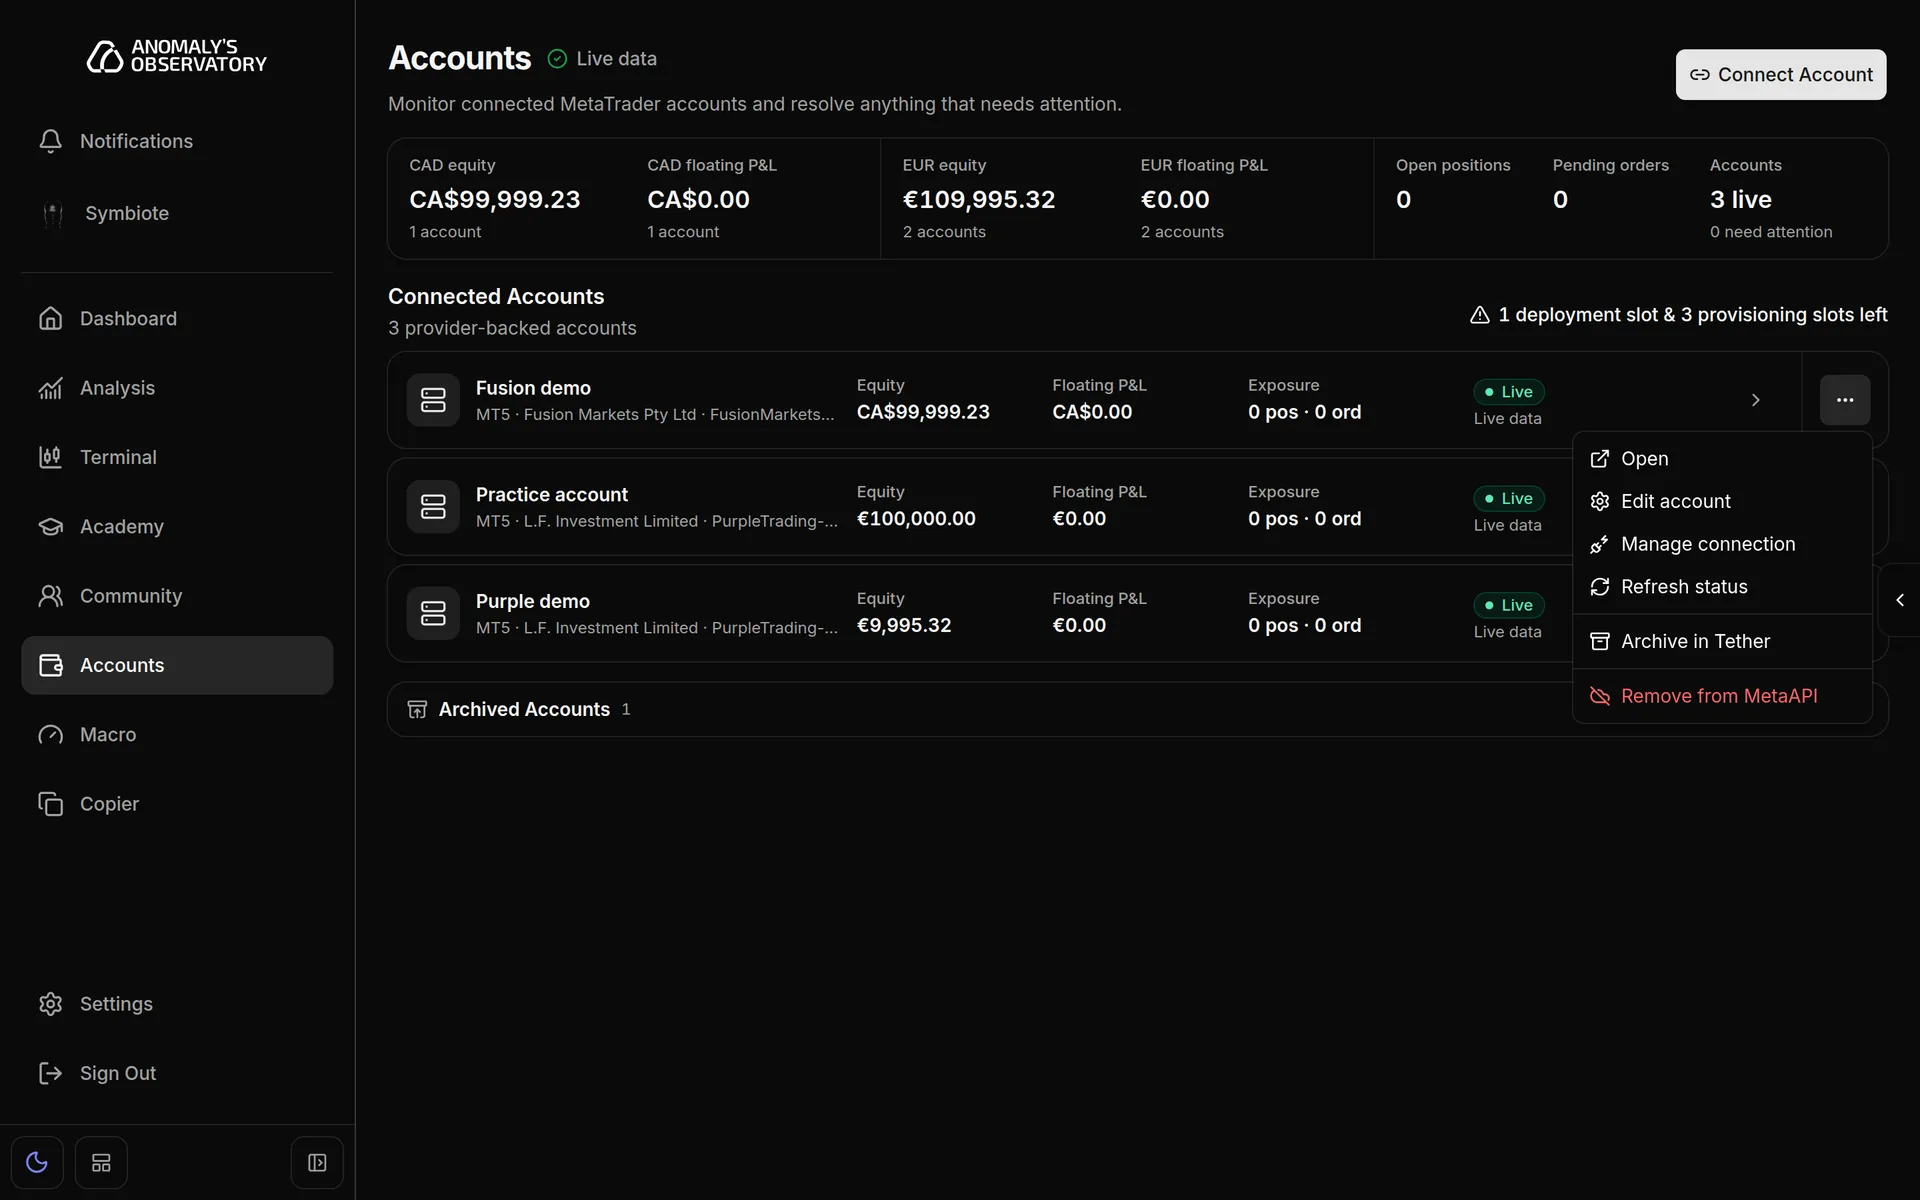The image size is (1920, 1200).
Task: Choose Open from the context menu
Action: [x=1722, y=459]
